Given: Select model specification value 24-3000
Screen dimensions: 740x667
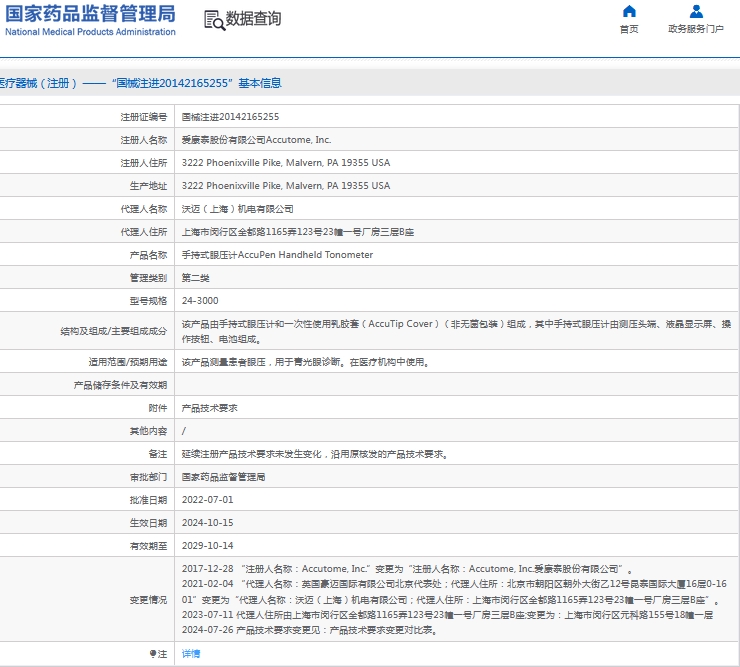Looking at the screenshot, I should tap(200, 301).
